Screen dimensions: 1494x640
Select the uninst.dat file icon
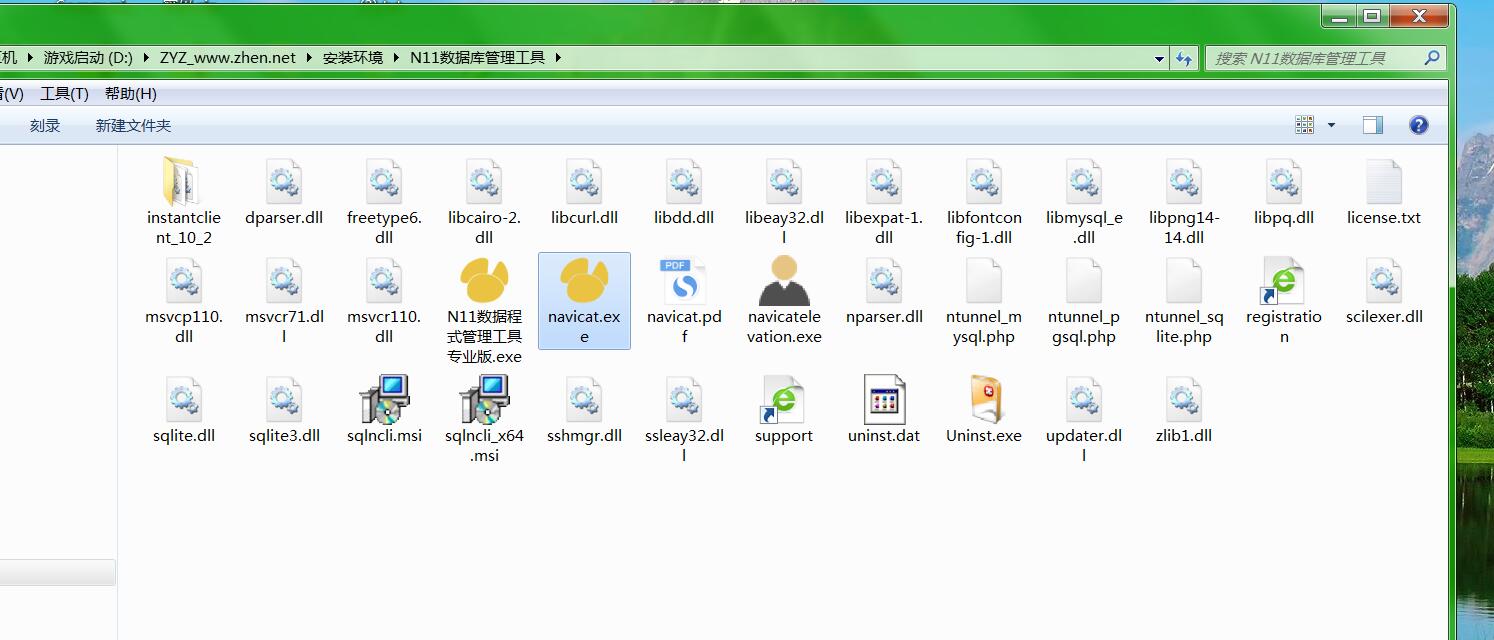(x=884, y=401)
